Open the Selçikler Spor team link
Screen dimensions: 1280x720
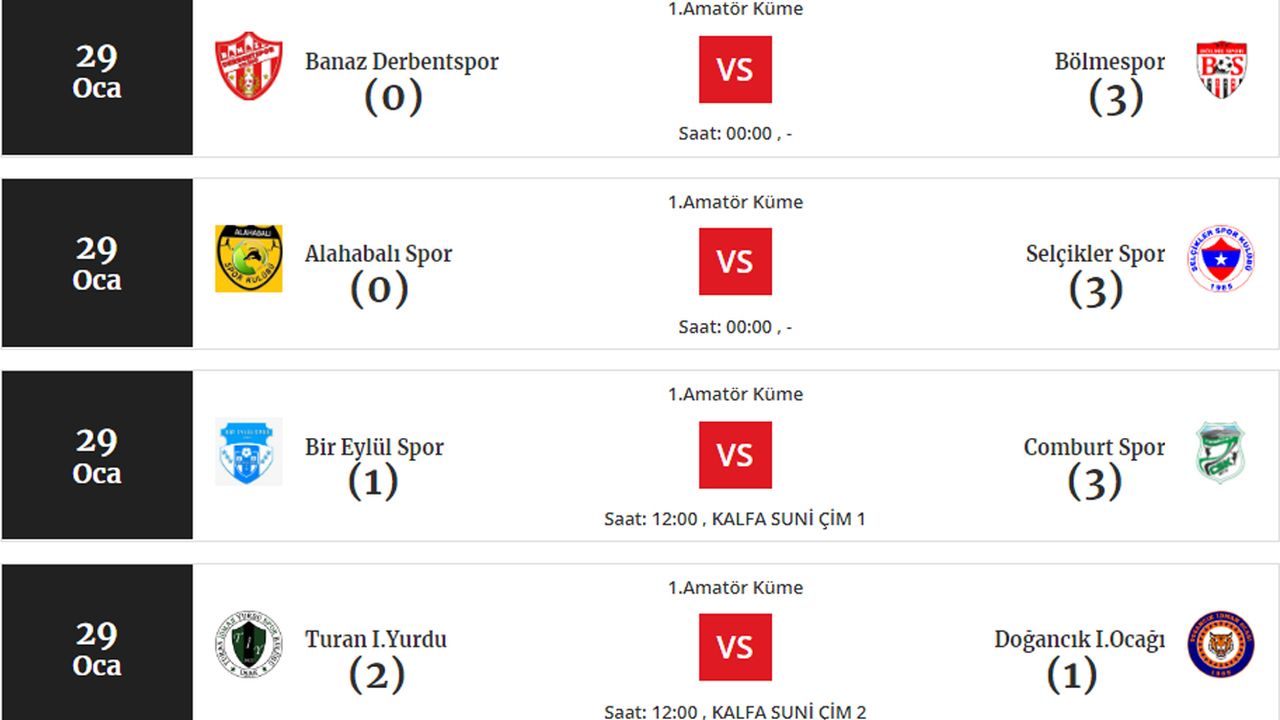coord(1095,254)
